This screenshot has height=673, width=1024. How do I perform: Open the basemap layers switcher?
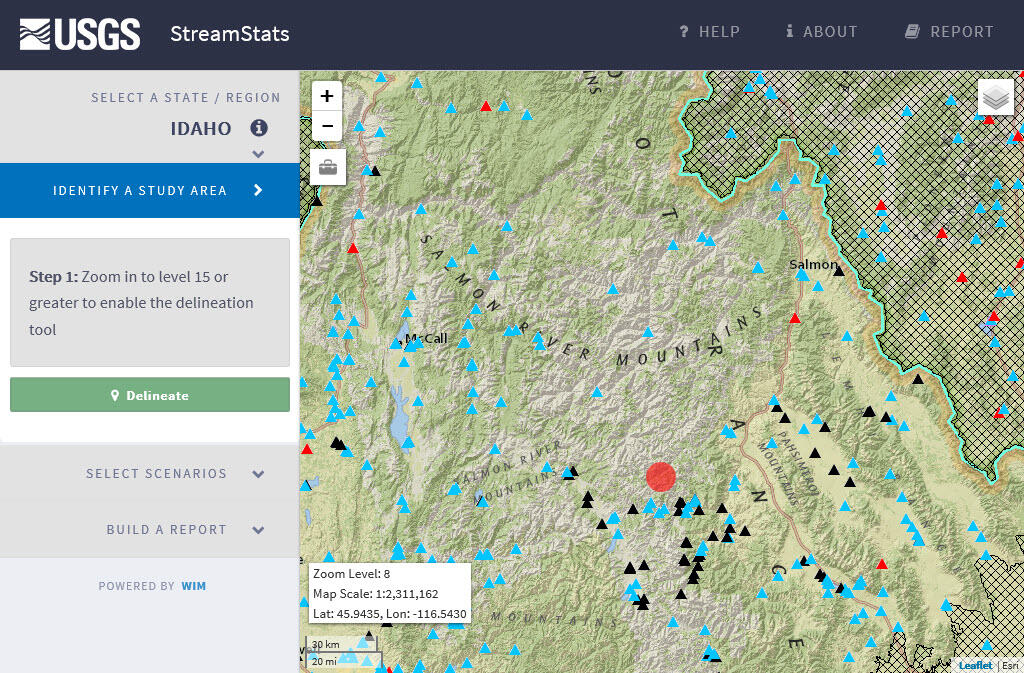coord(995,96)
